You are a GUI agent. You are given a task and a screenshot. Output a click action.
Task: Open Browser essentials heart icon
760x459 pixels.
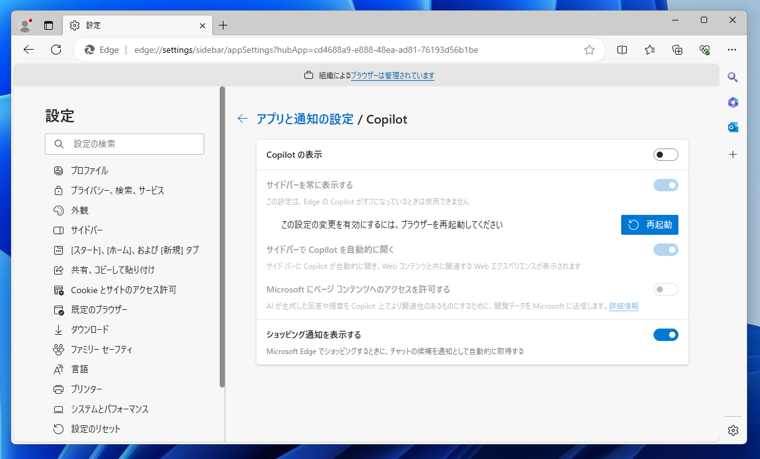pos(705,49)
